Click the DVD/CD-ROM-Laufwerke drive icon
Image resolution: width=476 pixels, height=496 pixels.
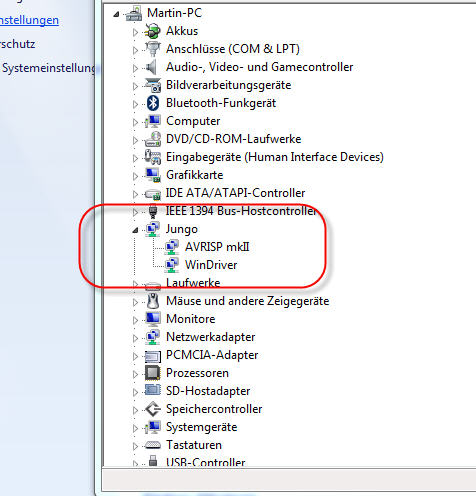tap(153, 139)
